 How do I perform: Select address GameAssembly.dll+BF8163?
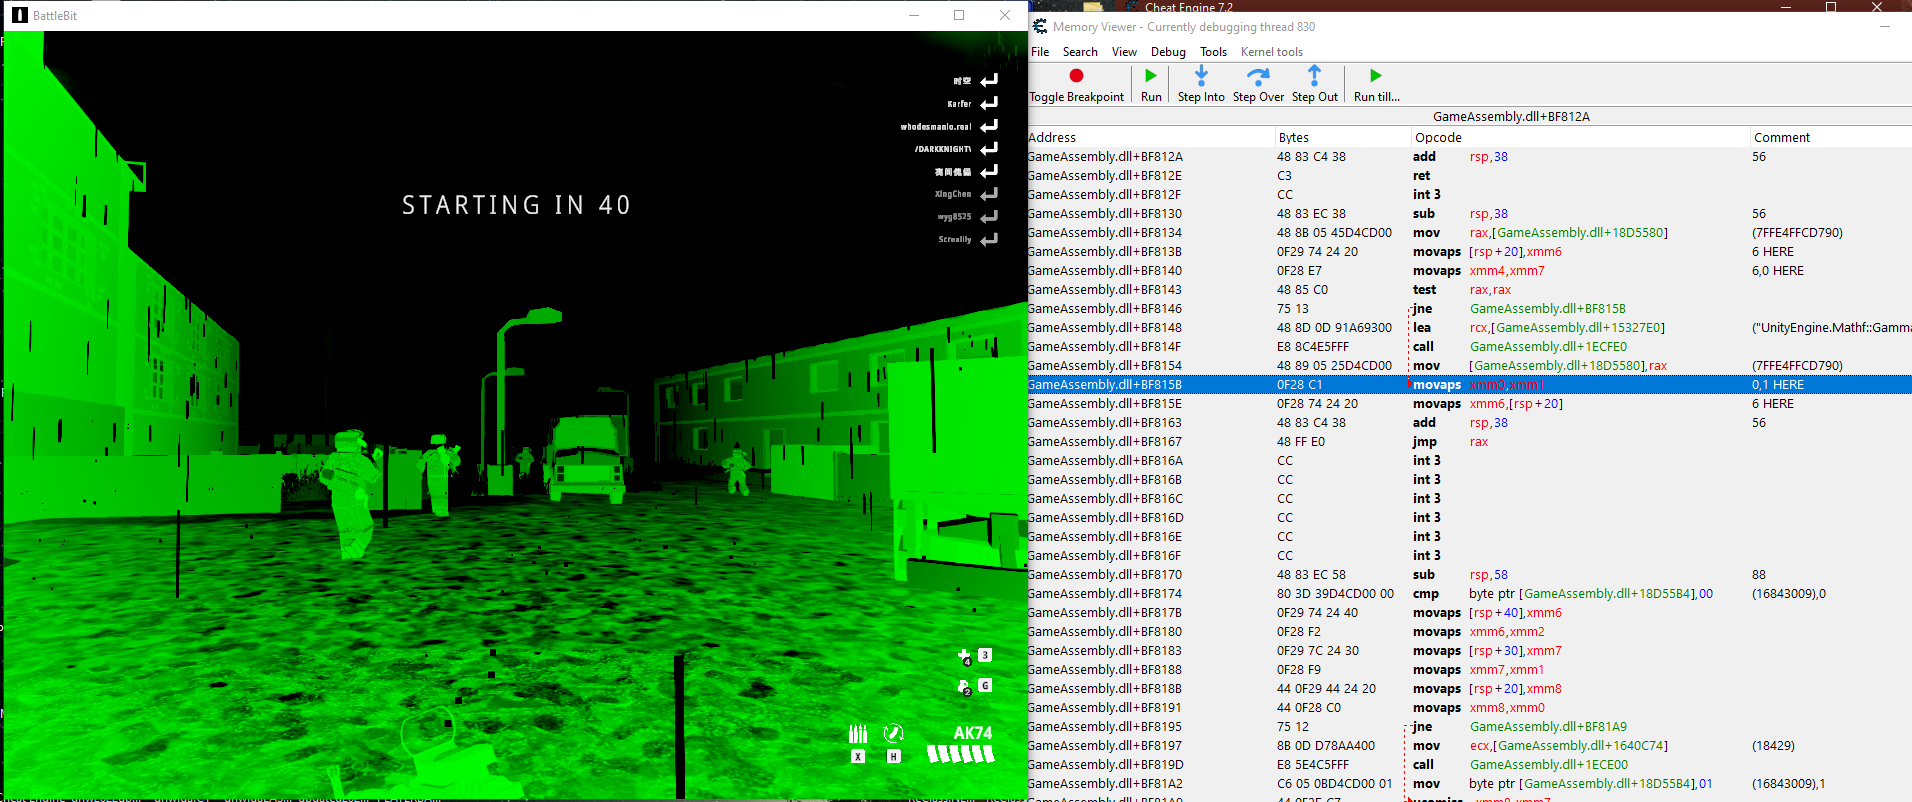1105,423
